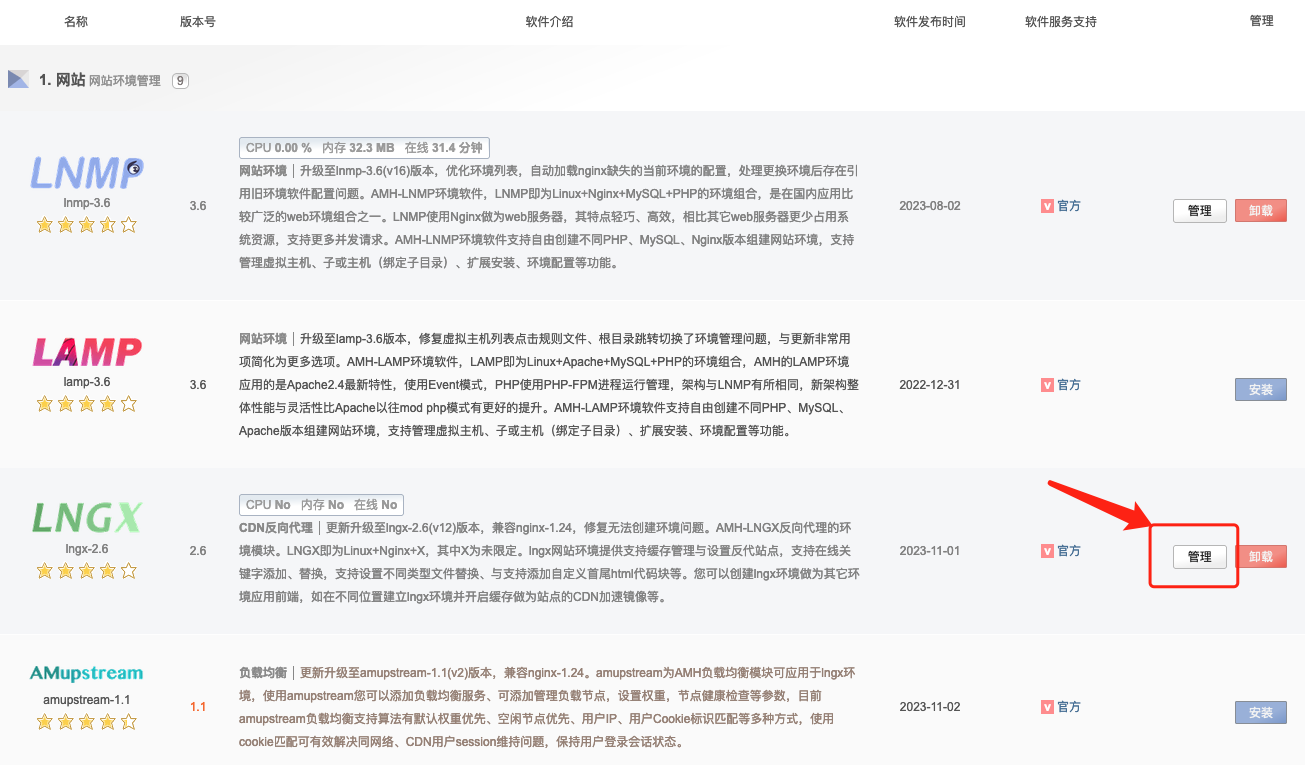
Task: Install amupstream-1.1 with its 安装 button
Action: pyautogui.click(x=1261, y=712)
